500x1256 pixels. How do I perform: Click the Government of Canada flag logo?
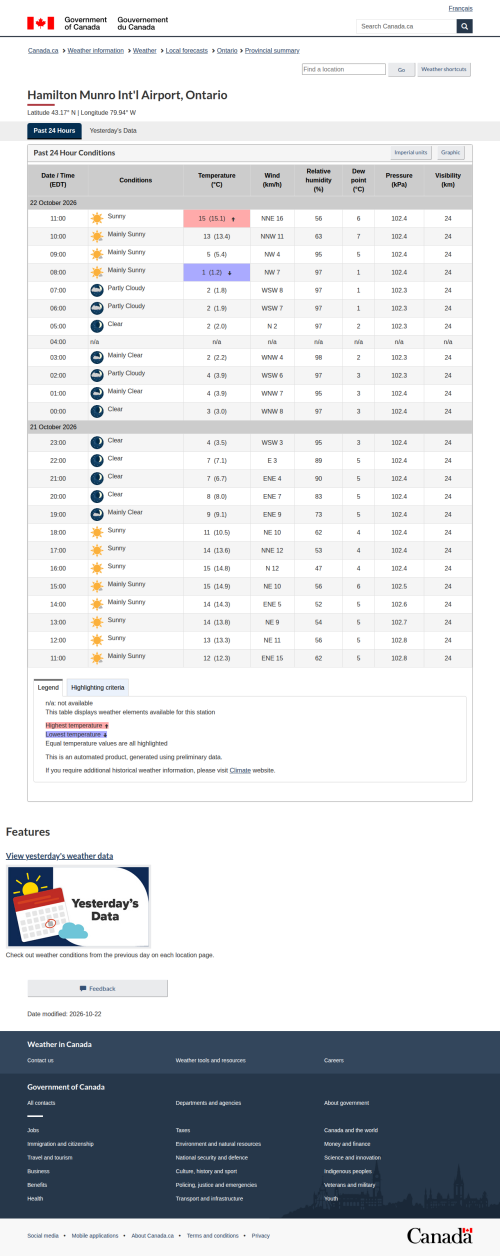(x=41, y=23)
